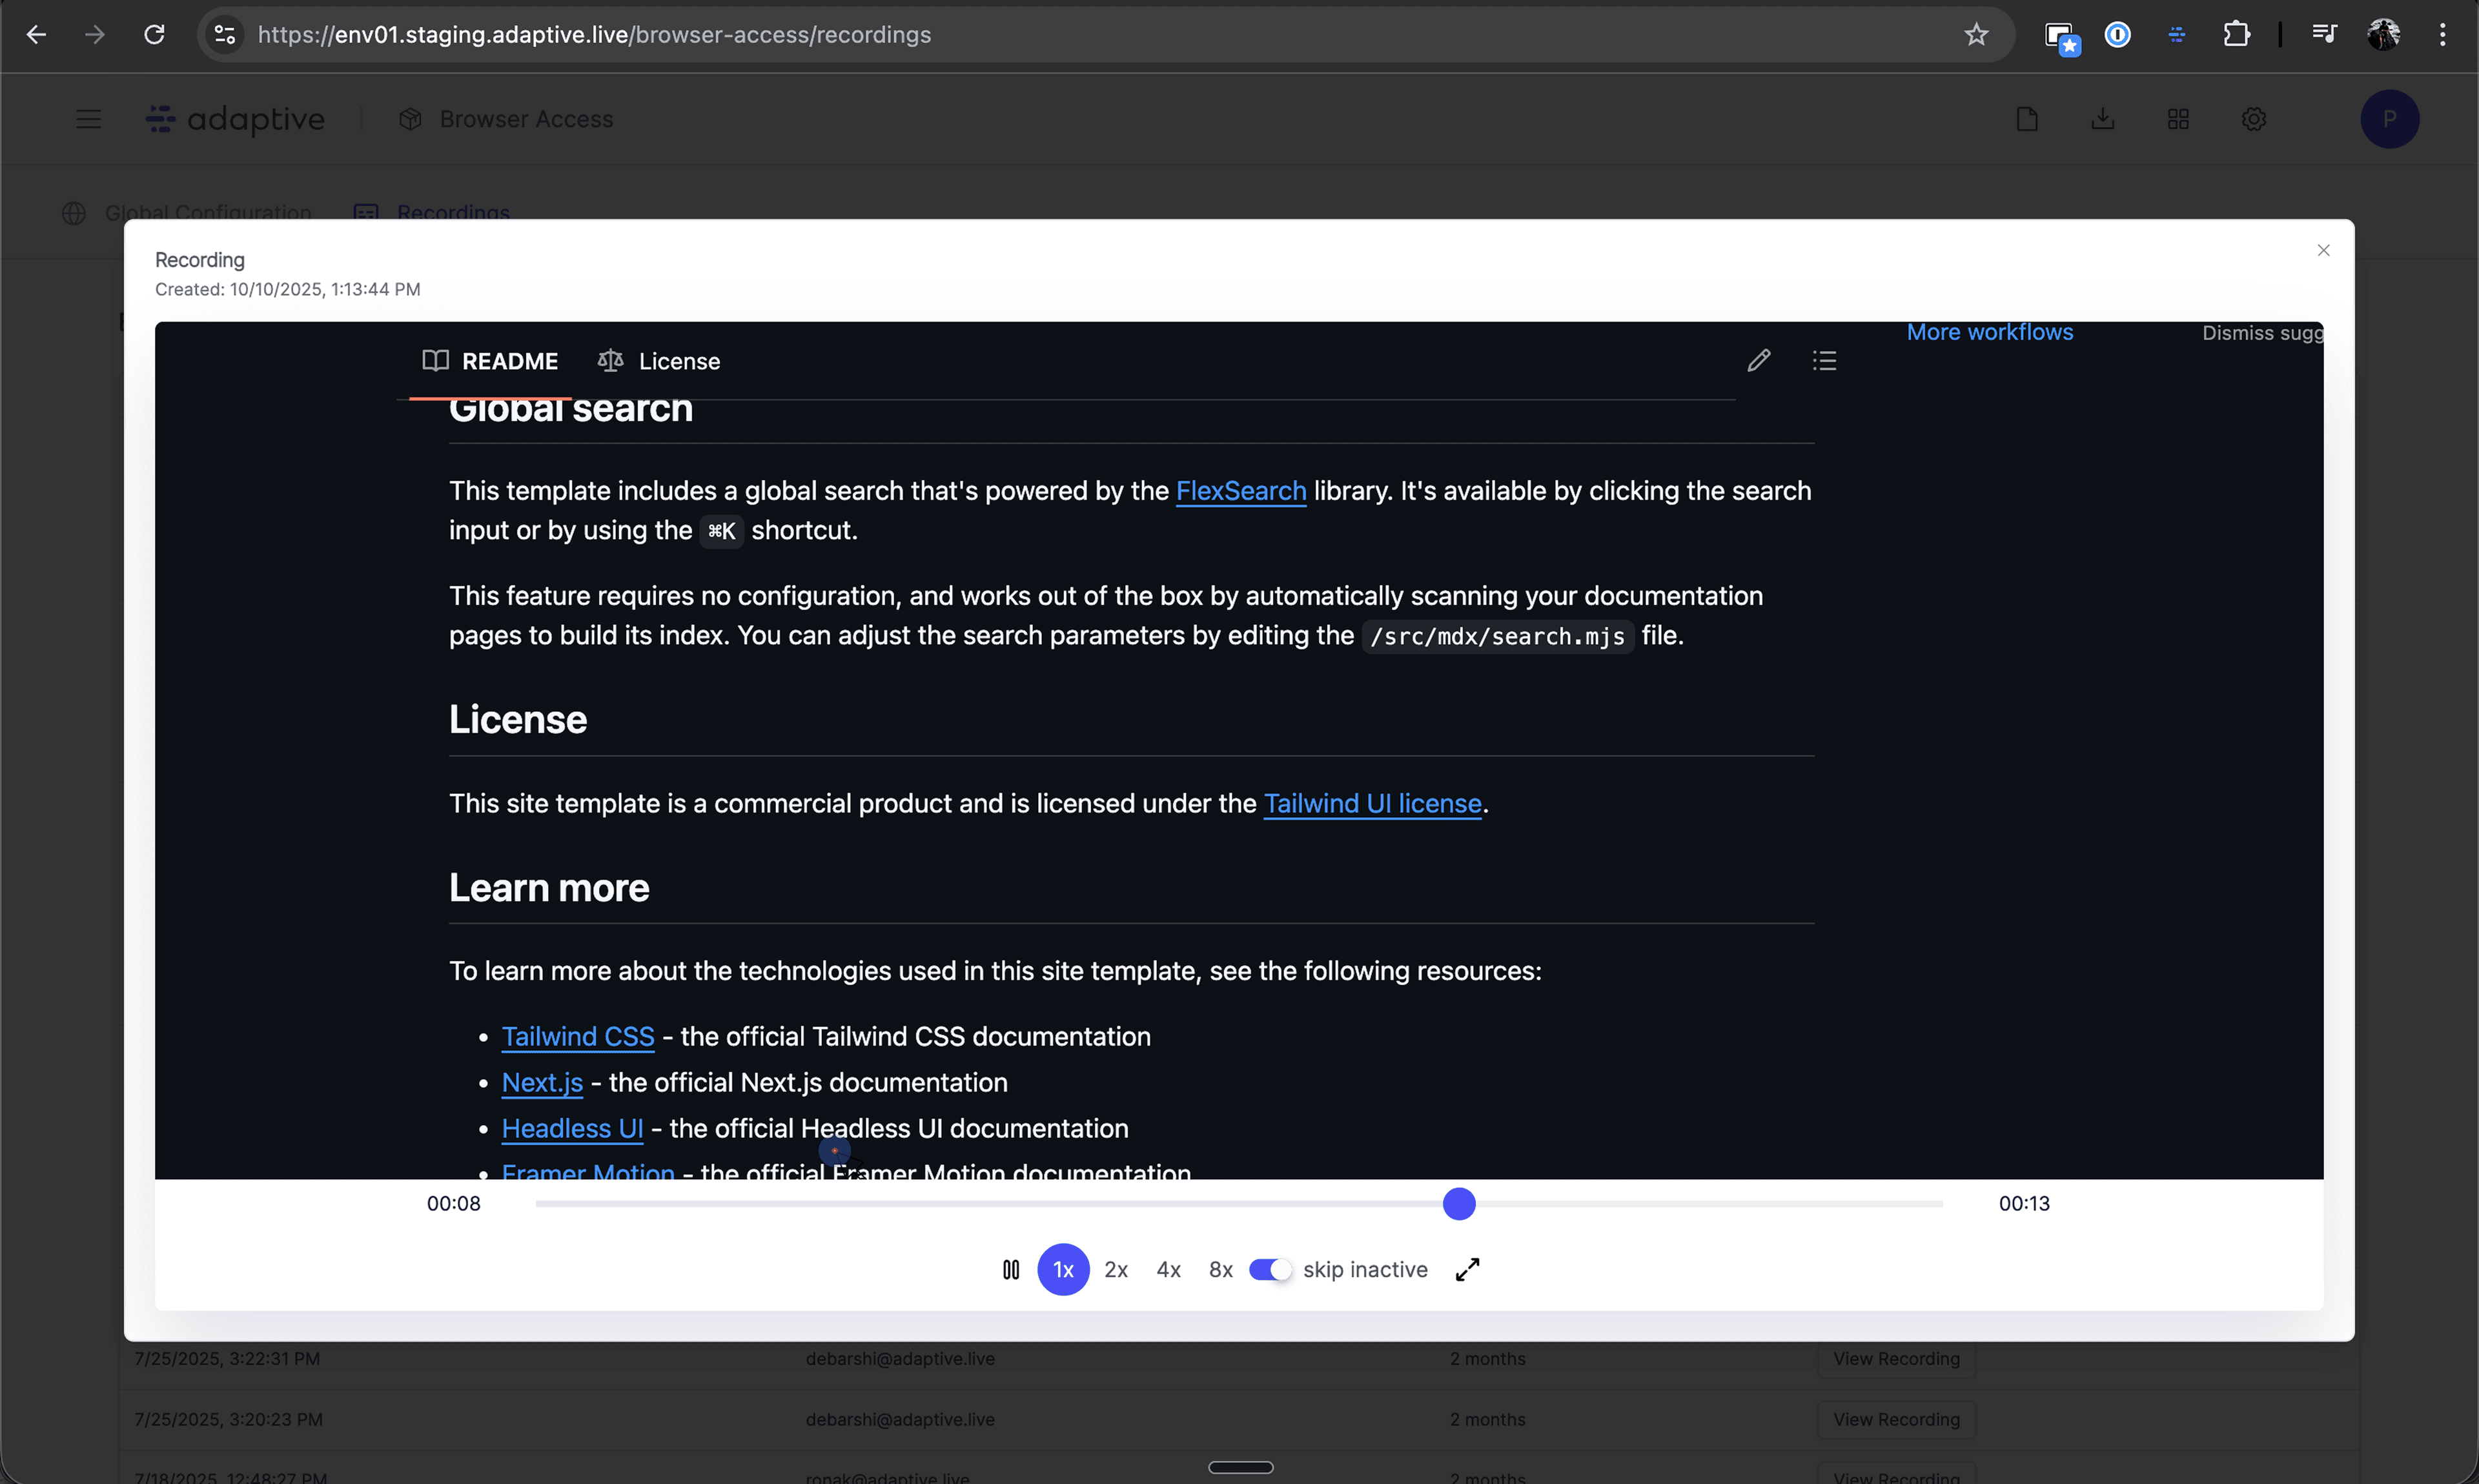Toggle the skip inactive switch
Viewport: 2479px width, 1484px height.
click(x=1270, y=1270)
